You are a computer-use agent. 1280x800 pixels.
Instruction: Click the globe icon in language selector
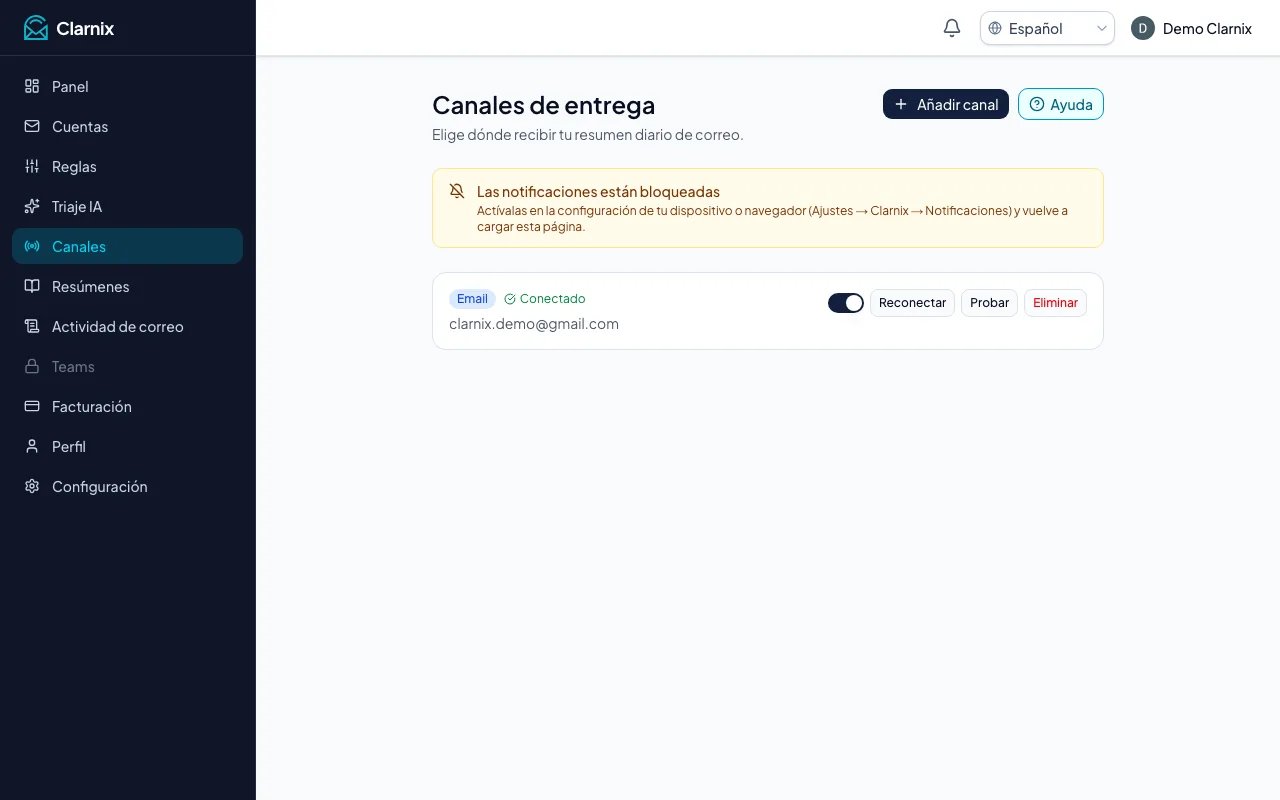[x=995, y=28]
